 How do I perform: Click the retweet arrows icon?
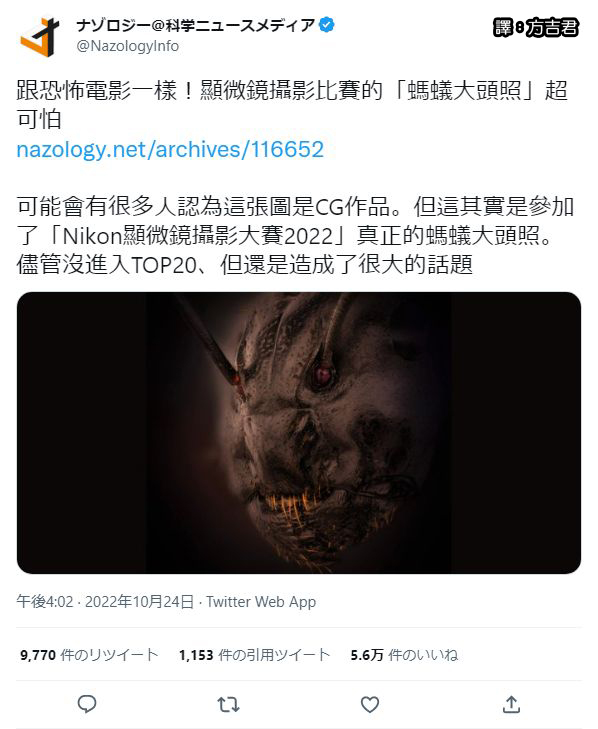point(228,705)
